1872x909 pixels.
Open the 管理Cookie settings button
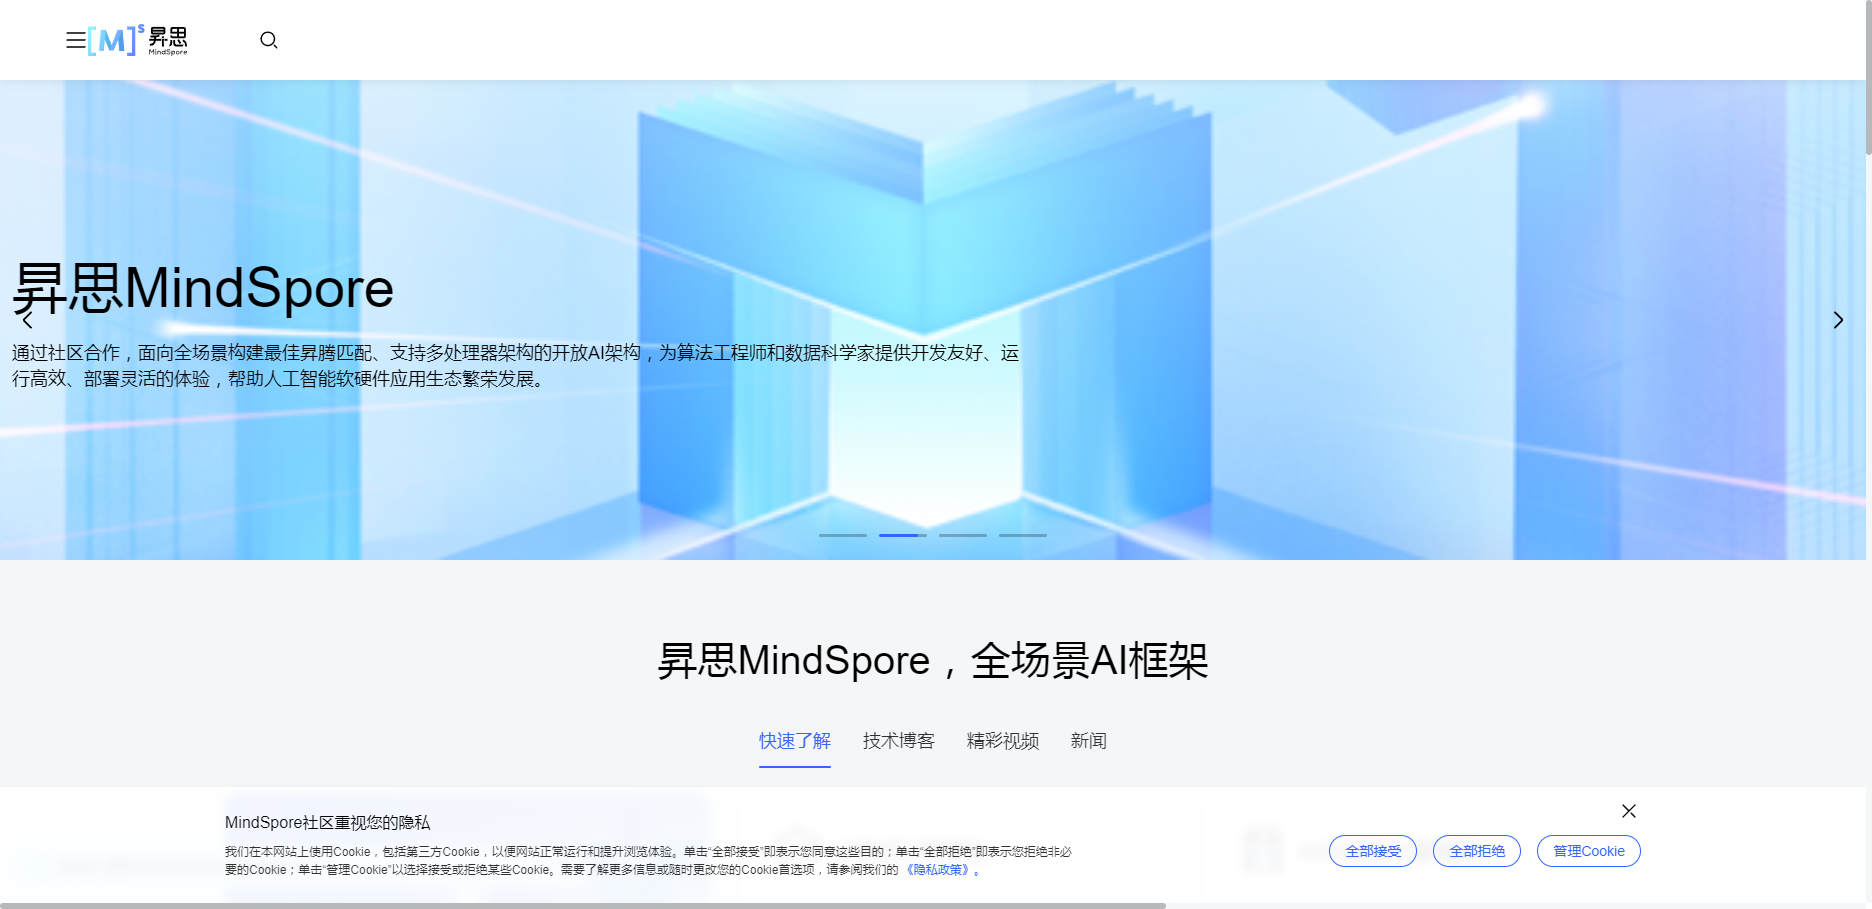1589,851
